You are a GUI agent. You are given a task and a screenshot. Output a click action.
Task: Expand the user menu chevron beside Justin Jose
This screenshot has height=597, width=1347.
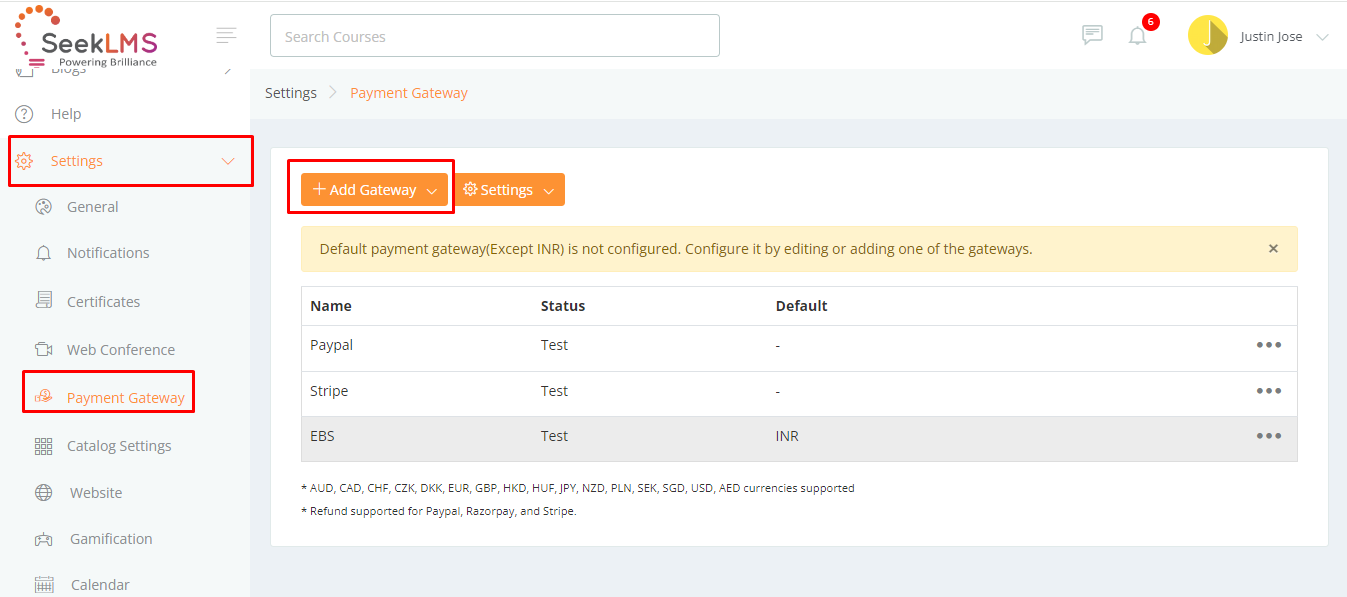pos(1322,37)
